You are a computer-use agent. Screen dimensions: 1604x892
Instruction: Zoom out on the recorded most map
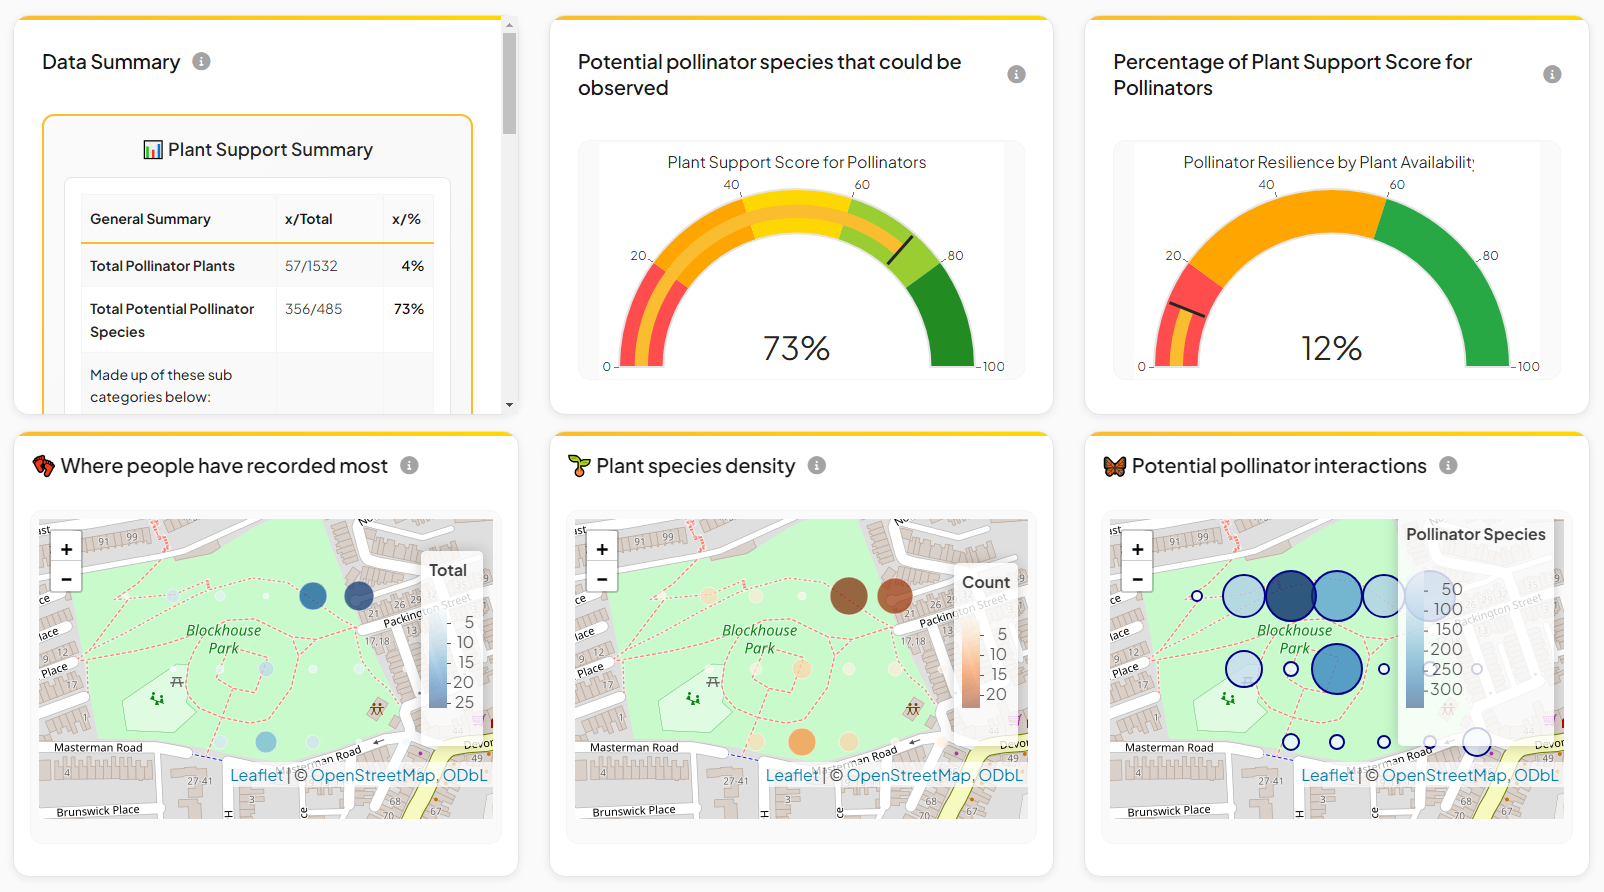(x=66, y=578)
